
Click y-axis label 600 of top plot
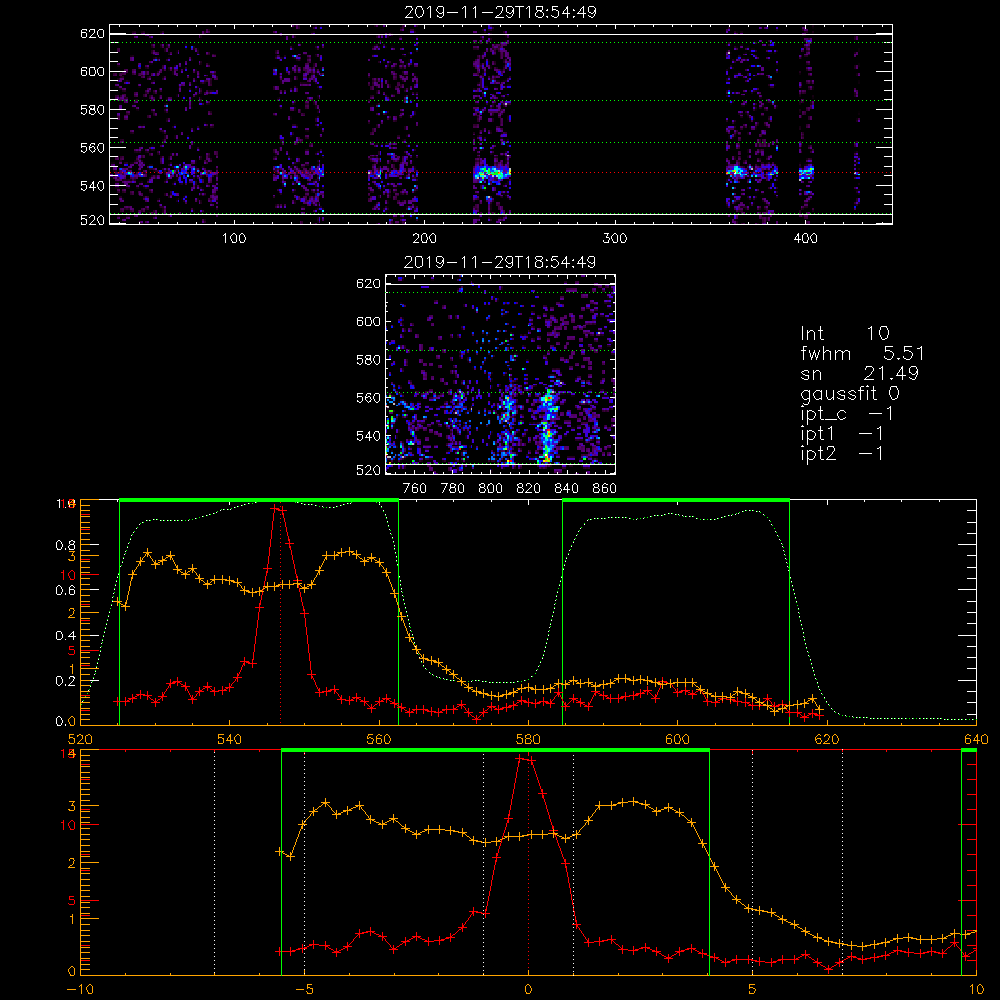coord(92,71)
